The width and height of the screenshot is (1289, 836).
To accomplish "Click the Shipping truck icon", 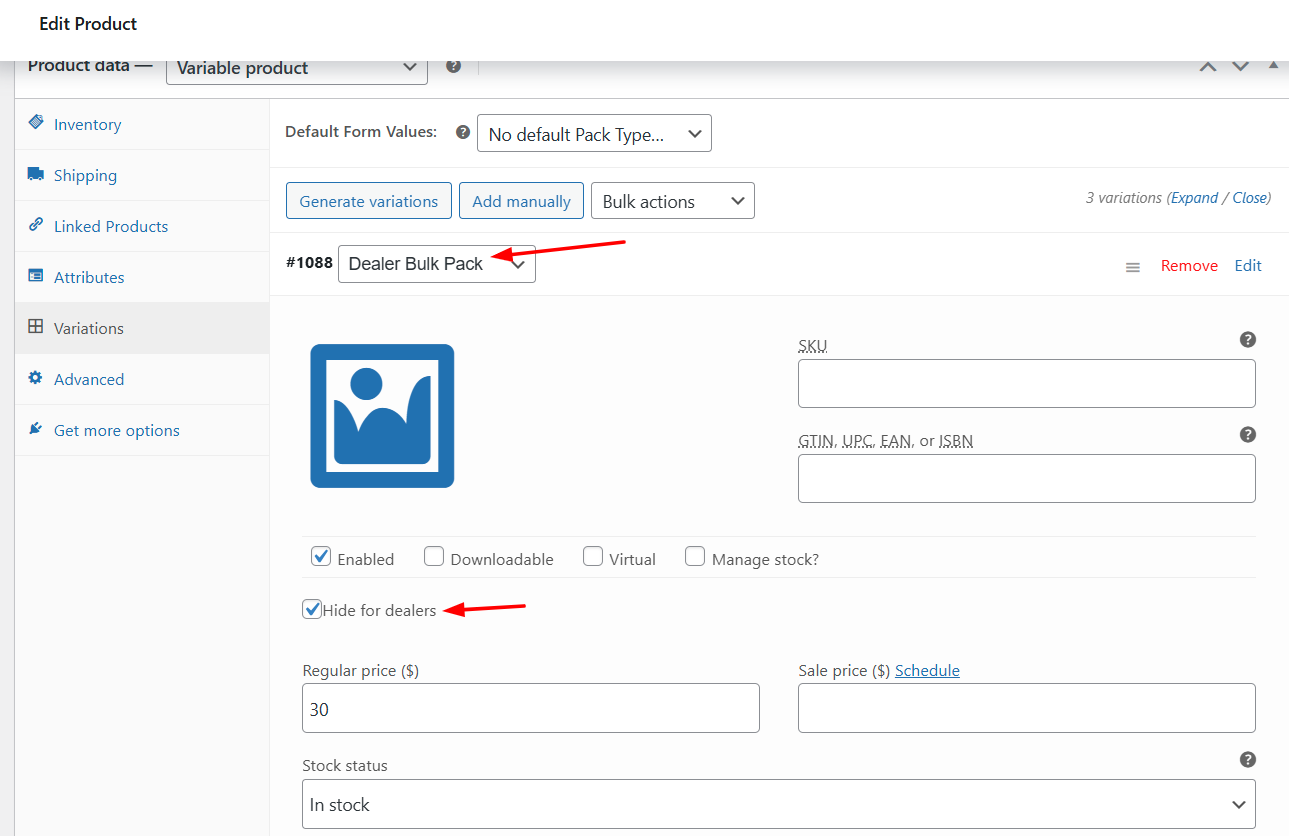I will tap(36, 174).
